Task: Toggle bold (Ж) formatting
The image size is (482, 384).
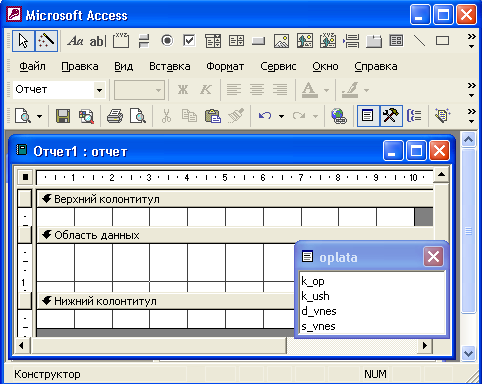Action: [x=183, y=90]
